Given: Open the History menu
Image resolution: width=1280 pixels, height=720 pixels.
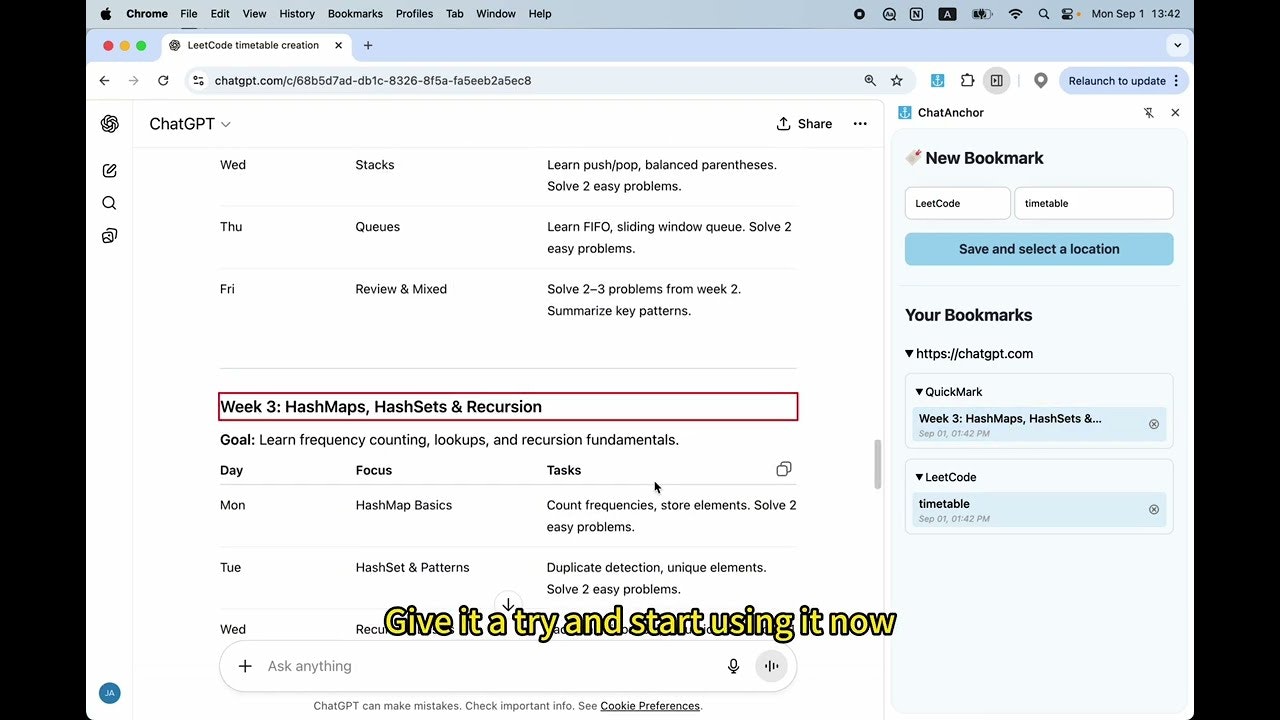Looking at the screenshot, I should point(297,14).
